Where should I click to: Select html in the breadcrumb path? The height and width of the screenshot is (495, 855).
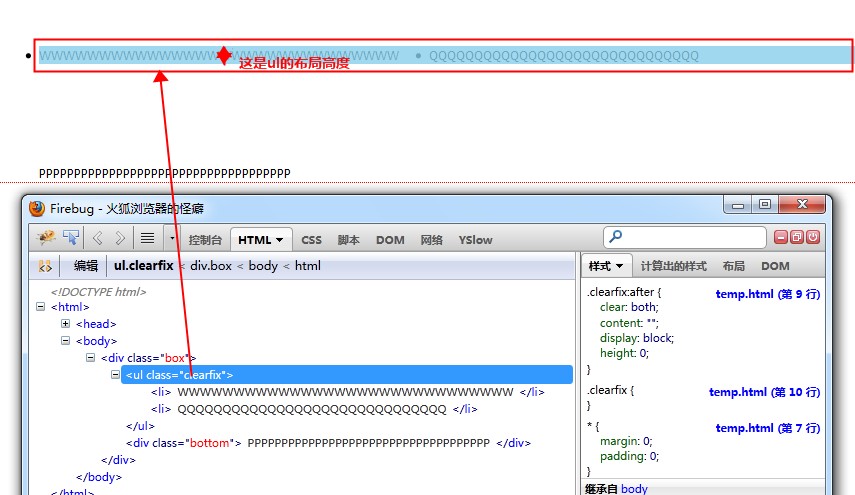pyautogui.click(x=308, y=266)
